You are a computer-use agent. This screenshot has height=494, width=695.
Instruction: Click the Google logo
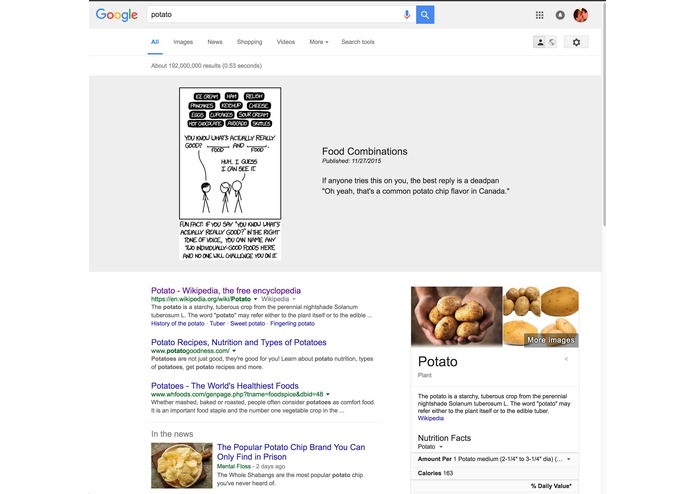[117, 15]
